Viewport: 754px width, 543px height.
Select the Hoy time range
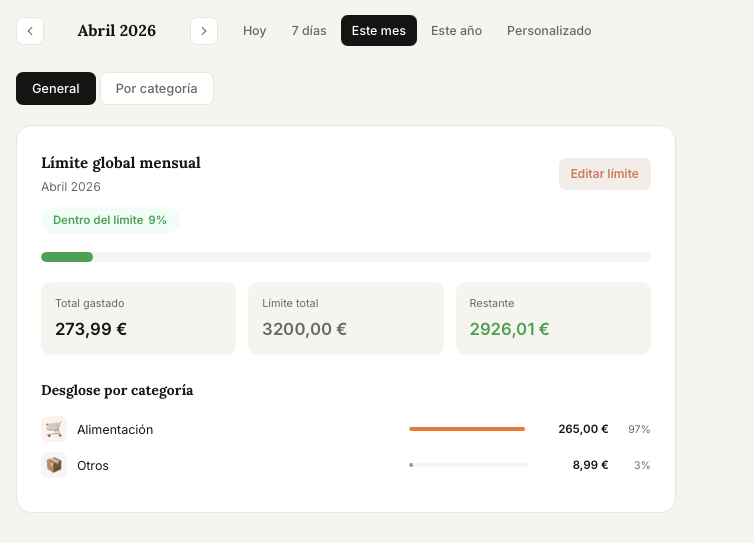click(254, 31)
